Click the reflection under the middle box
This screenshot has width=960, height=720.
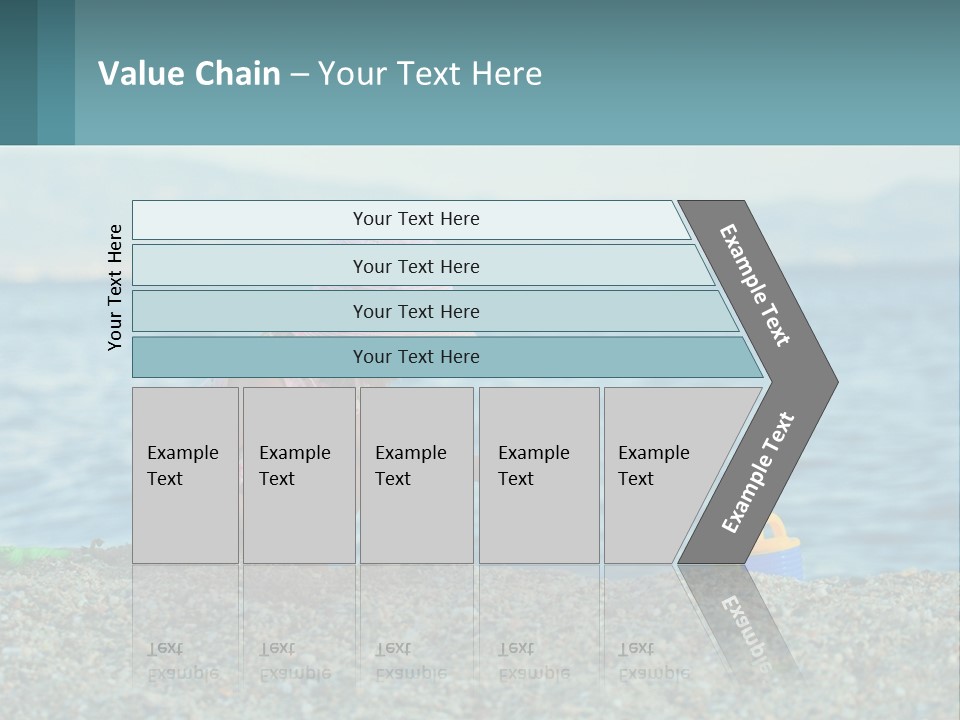(x=410, y=660)
